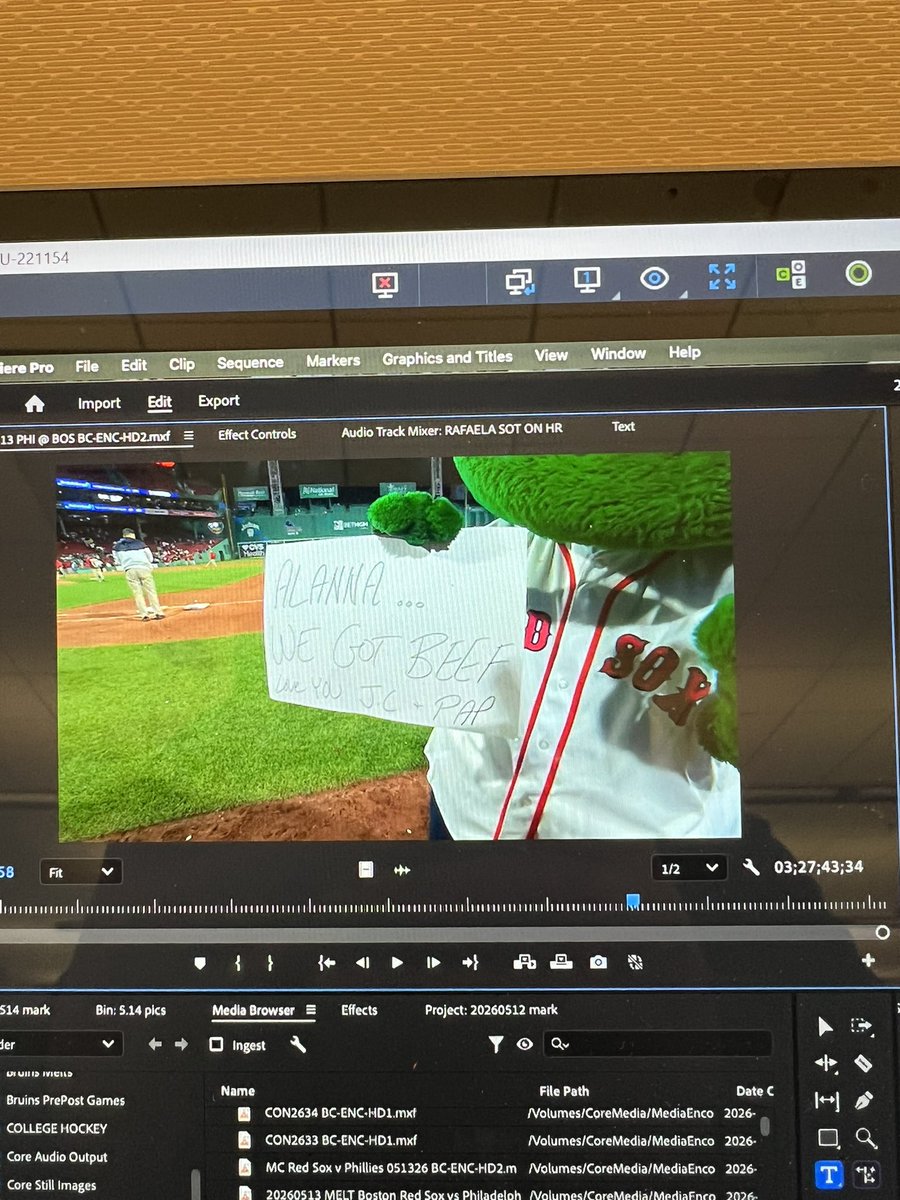Click the forward arrow in Media Browser

(181, 1045)
